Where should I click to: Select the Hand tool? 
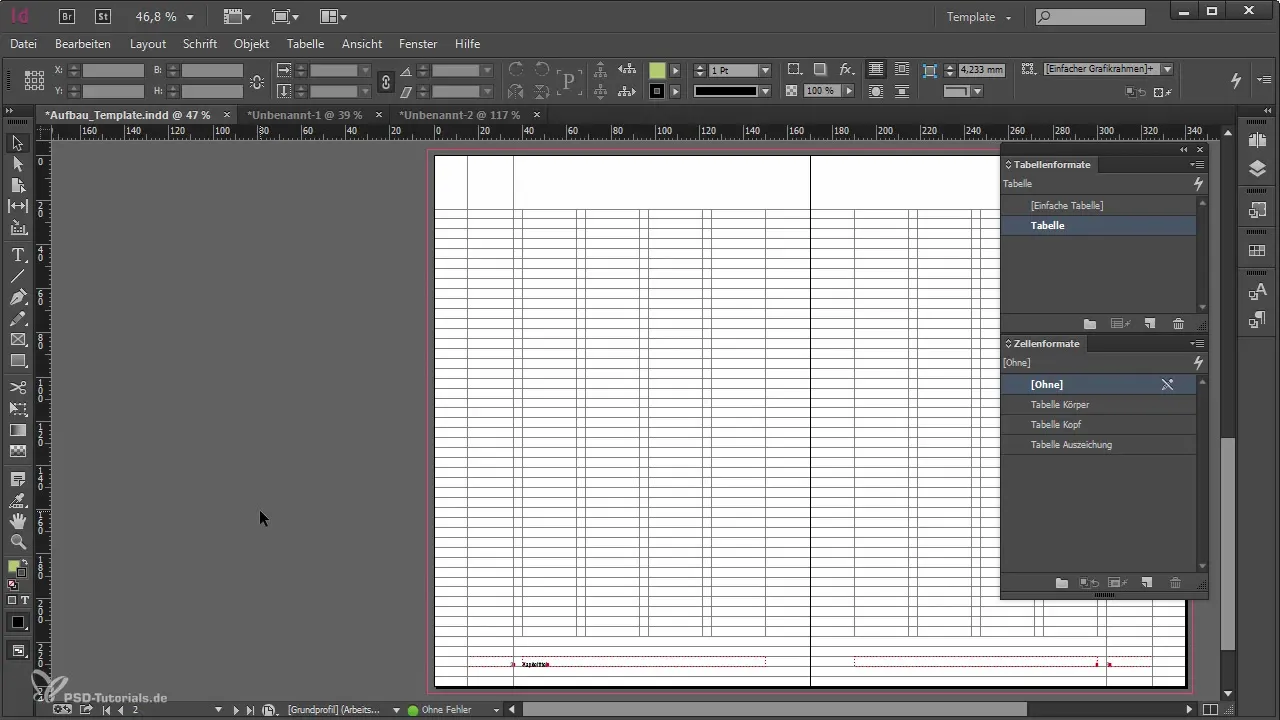pyautogui.click(x=18, y=521)
